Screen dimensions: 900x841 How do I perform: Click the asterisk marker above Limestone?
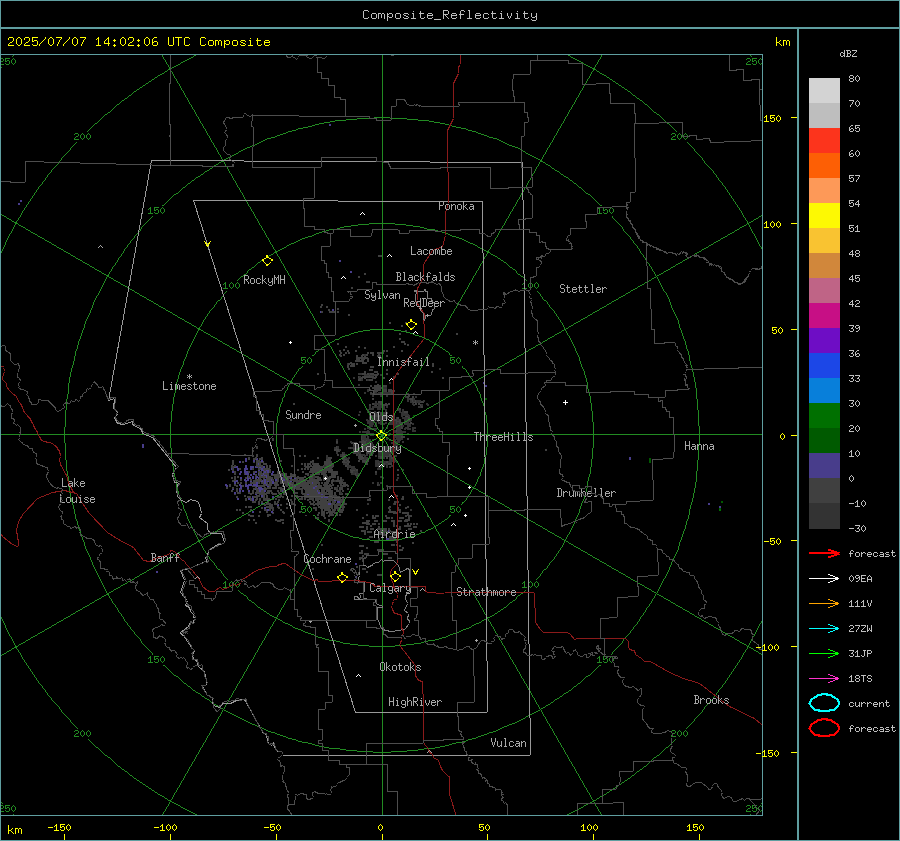pyautogui.click(x=189, y=377)
